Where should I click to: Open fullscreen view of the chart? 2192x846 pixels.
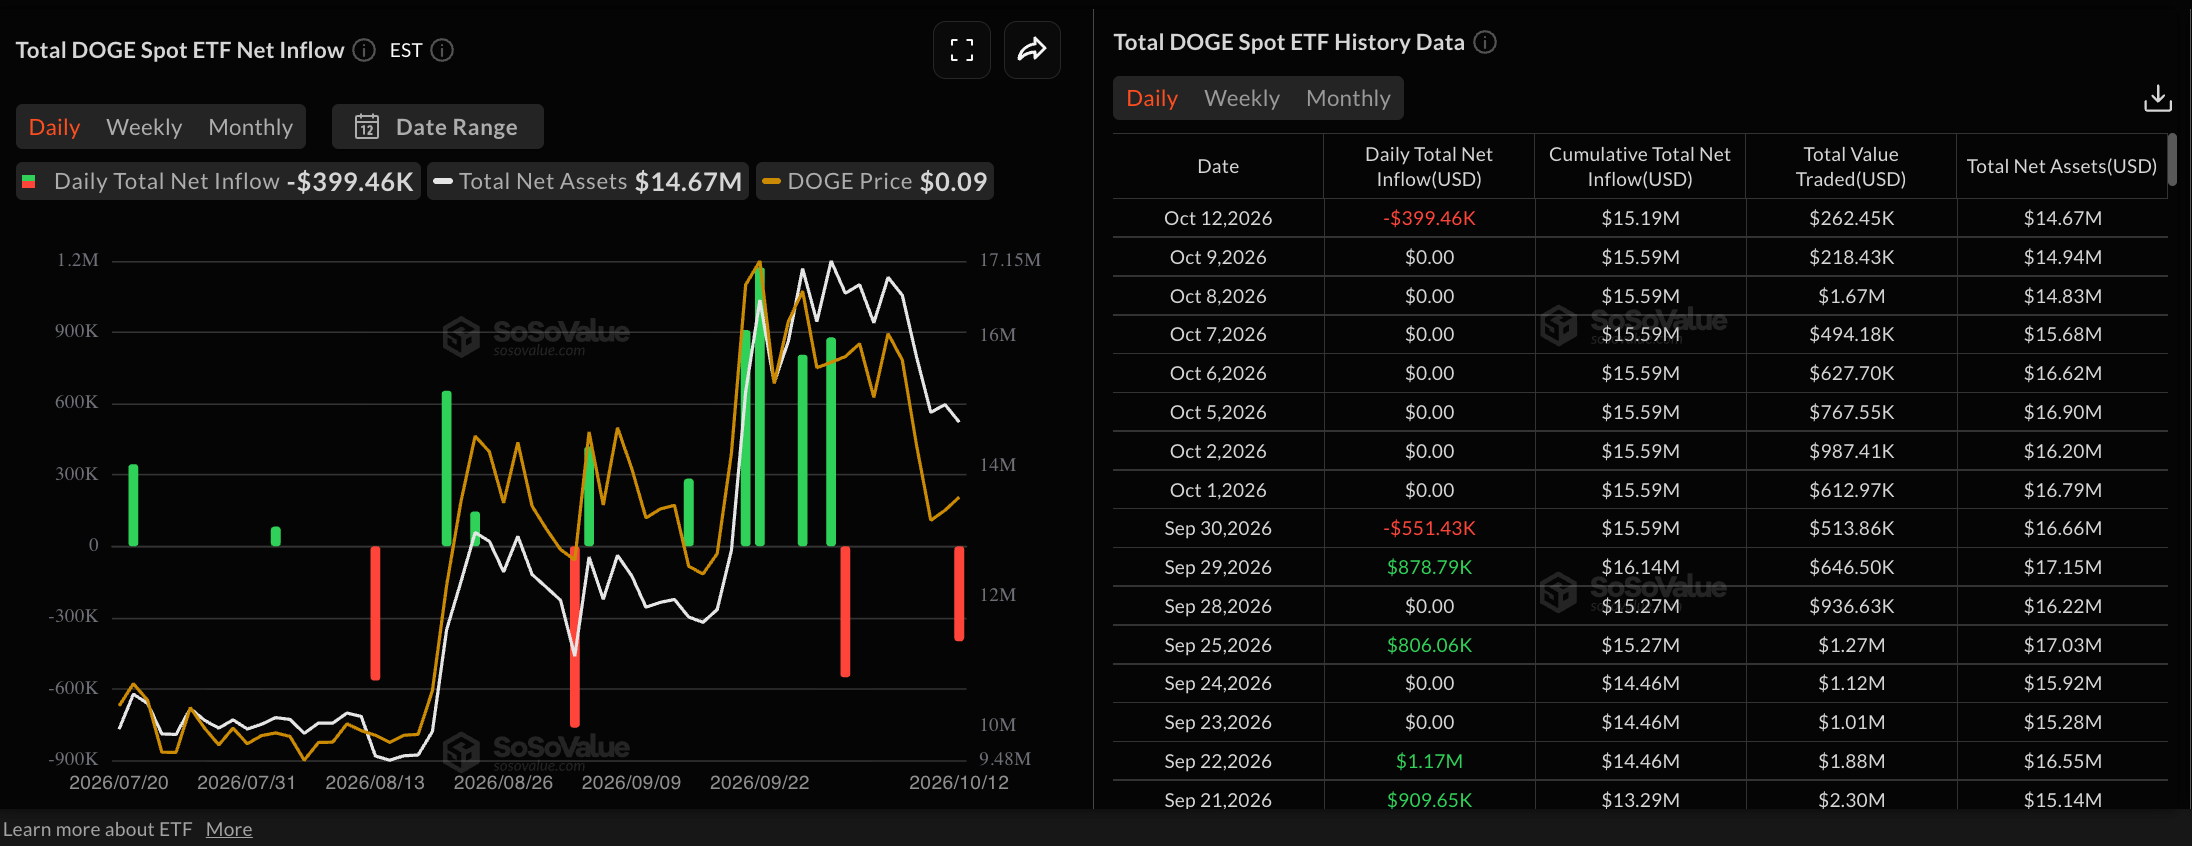[962, 50]
